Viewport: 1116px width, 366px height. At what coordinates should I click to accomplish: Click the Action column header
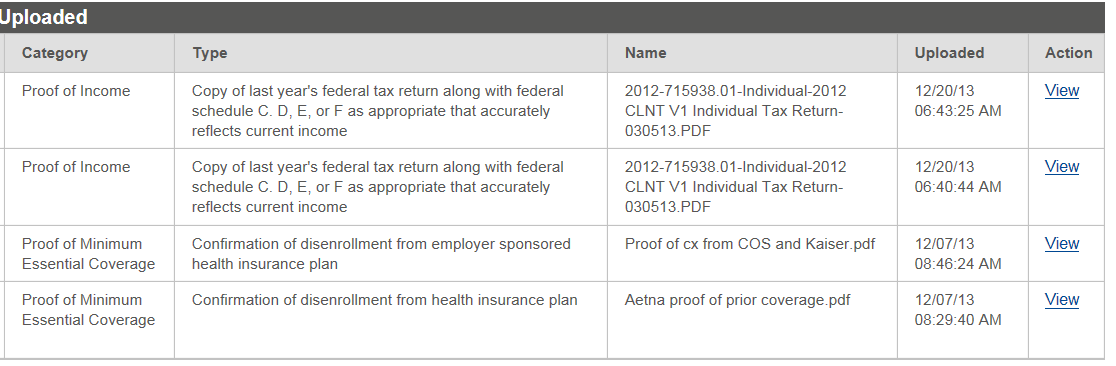(x=1068, y=53)
